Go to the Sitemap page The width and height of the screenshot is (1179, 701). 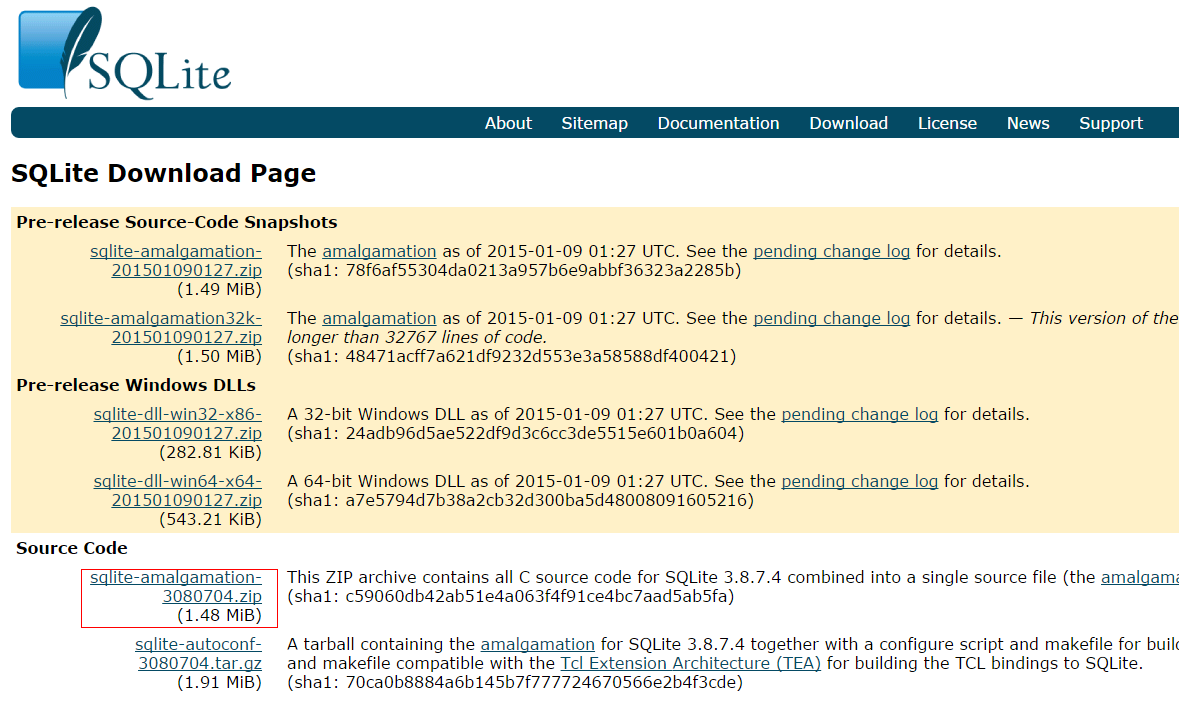pos(594,123)
